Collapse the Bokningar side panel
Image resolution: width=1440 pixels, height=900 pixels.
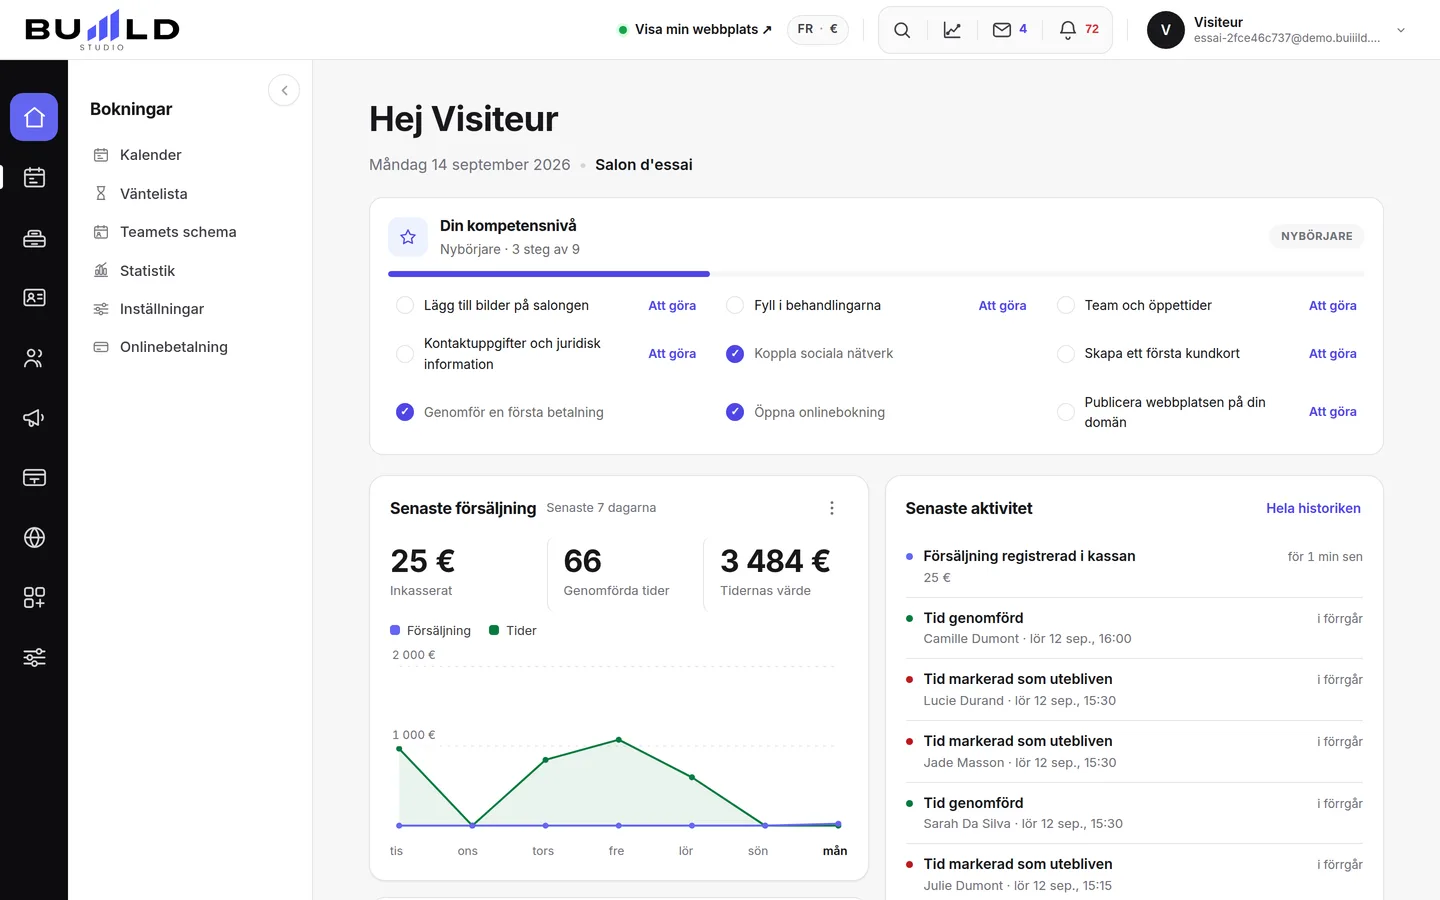pos(284,91)
